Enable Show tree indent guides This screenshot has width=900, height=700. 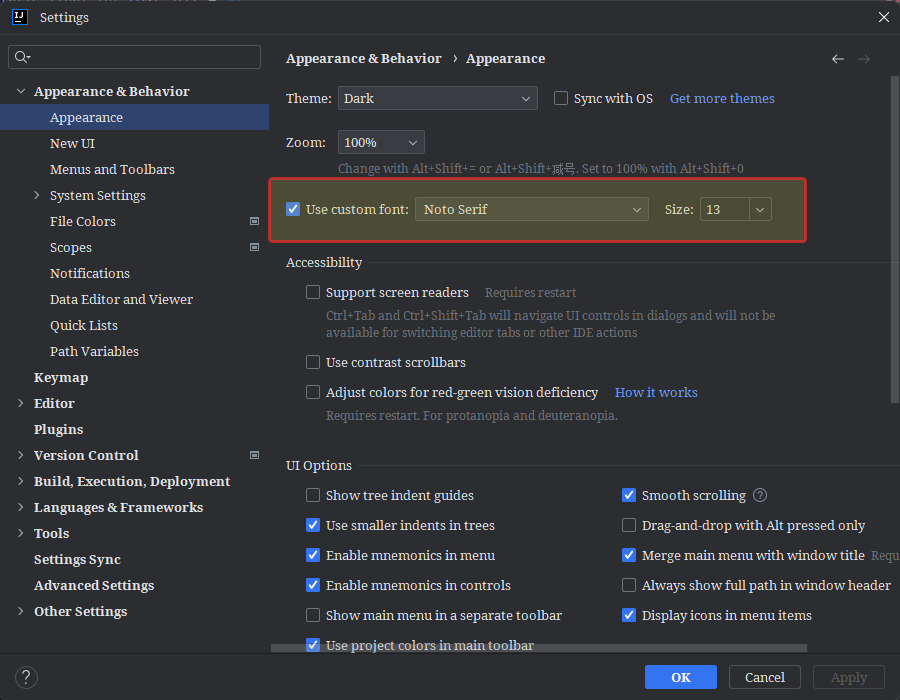tap(313, 495)
